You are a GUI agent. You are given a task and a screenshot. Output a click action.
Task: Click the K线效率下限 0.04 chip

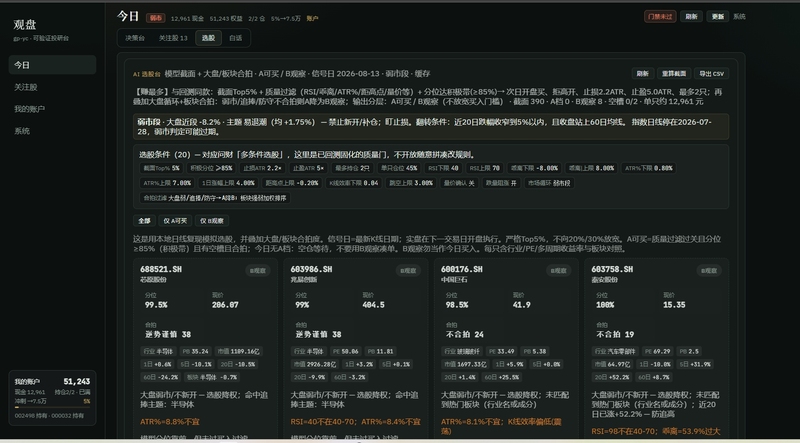click(x=354, y=183)
